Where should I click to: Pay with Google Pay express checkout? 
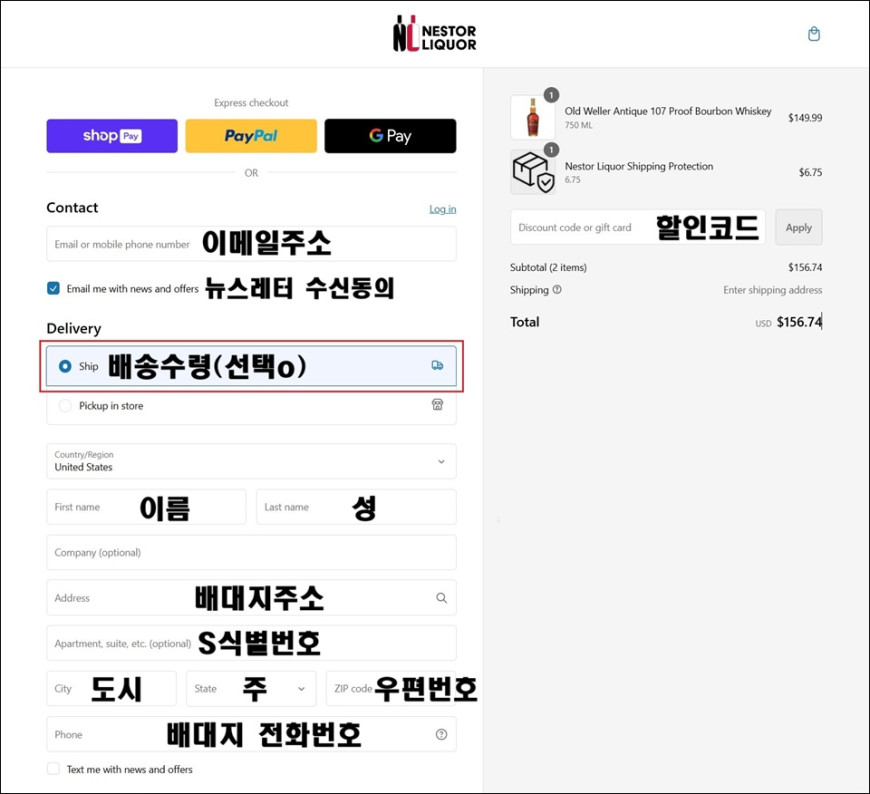coord(390,135)
